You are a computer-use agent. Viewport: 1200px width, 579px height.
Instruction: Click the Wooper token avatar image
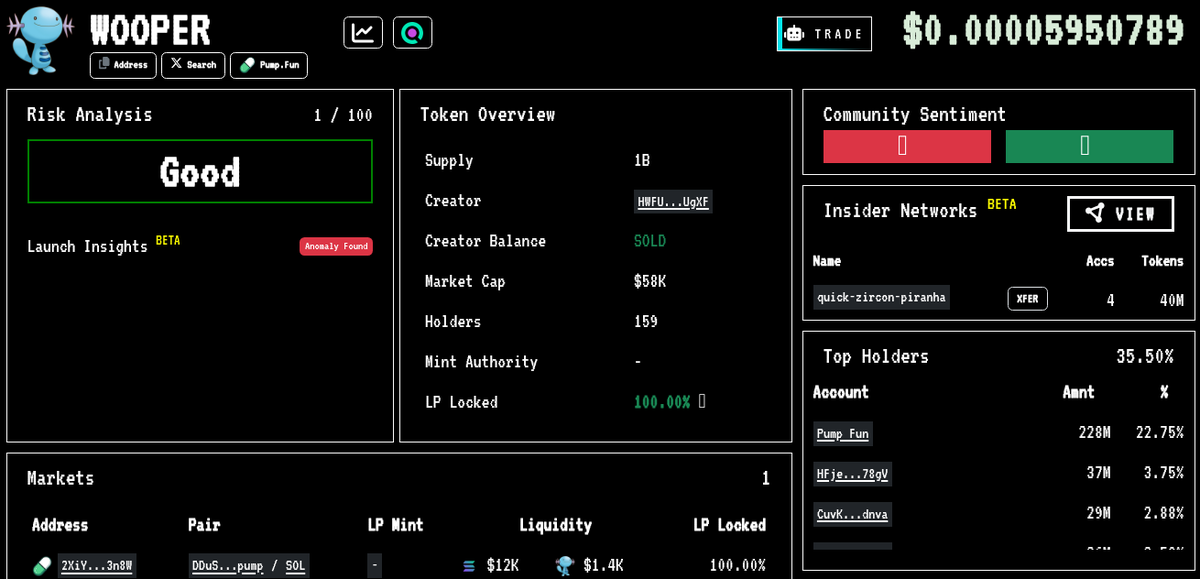(40, 41)
